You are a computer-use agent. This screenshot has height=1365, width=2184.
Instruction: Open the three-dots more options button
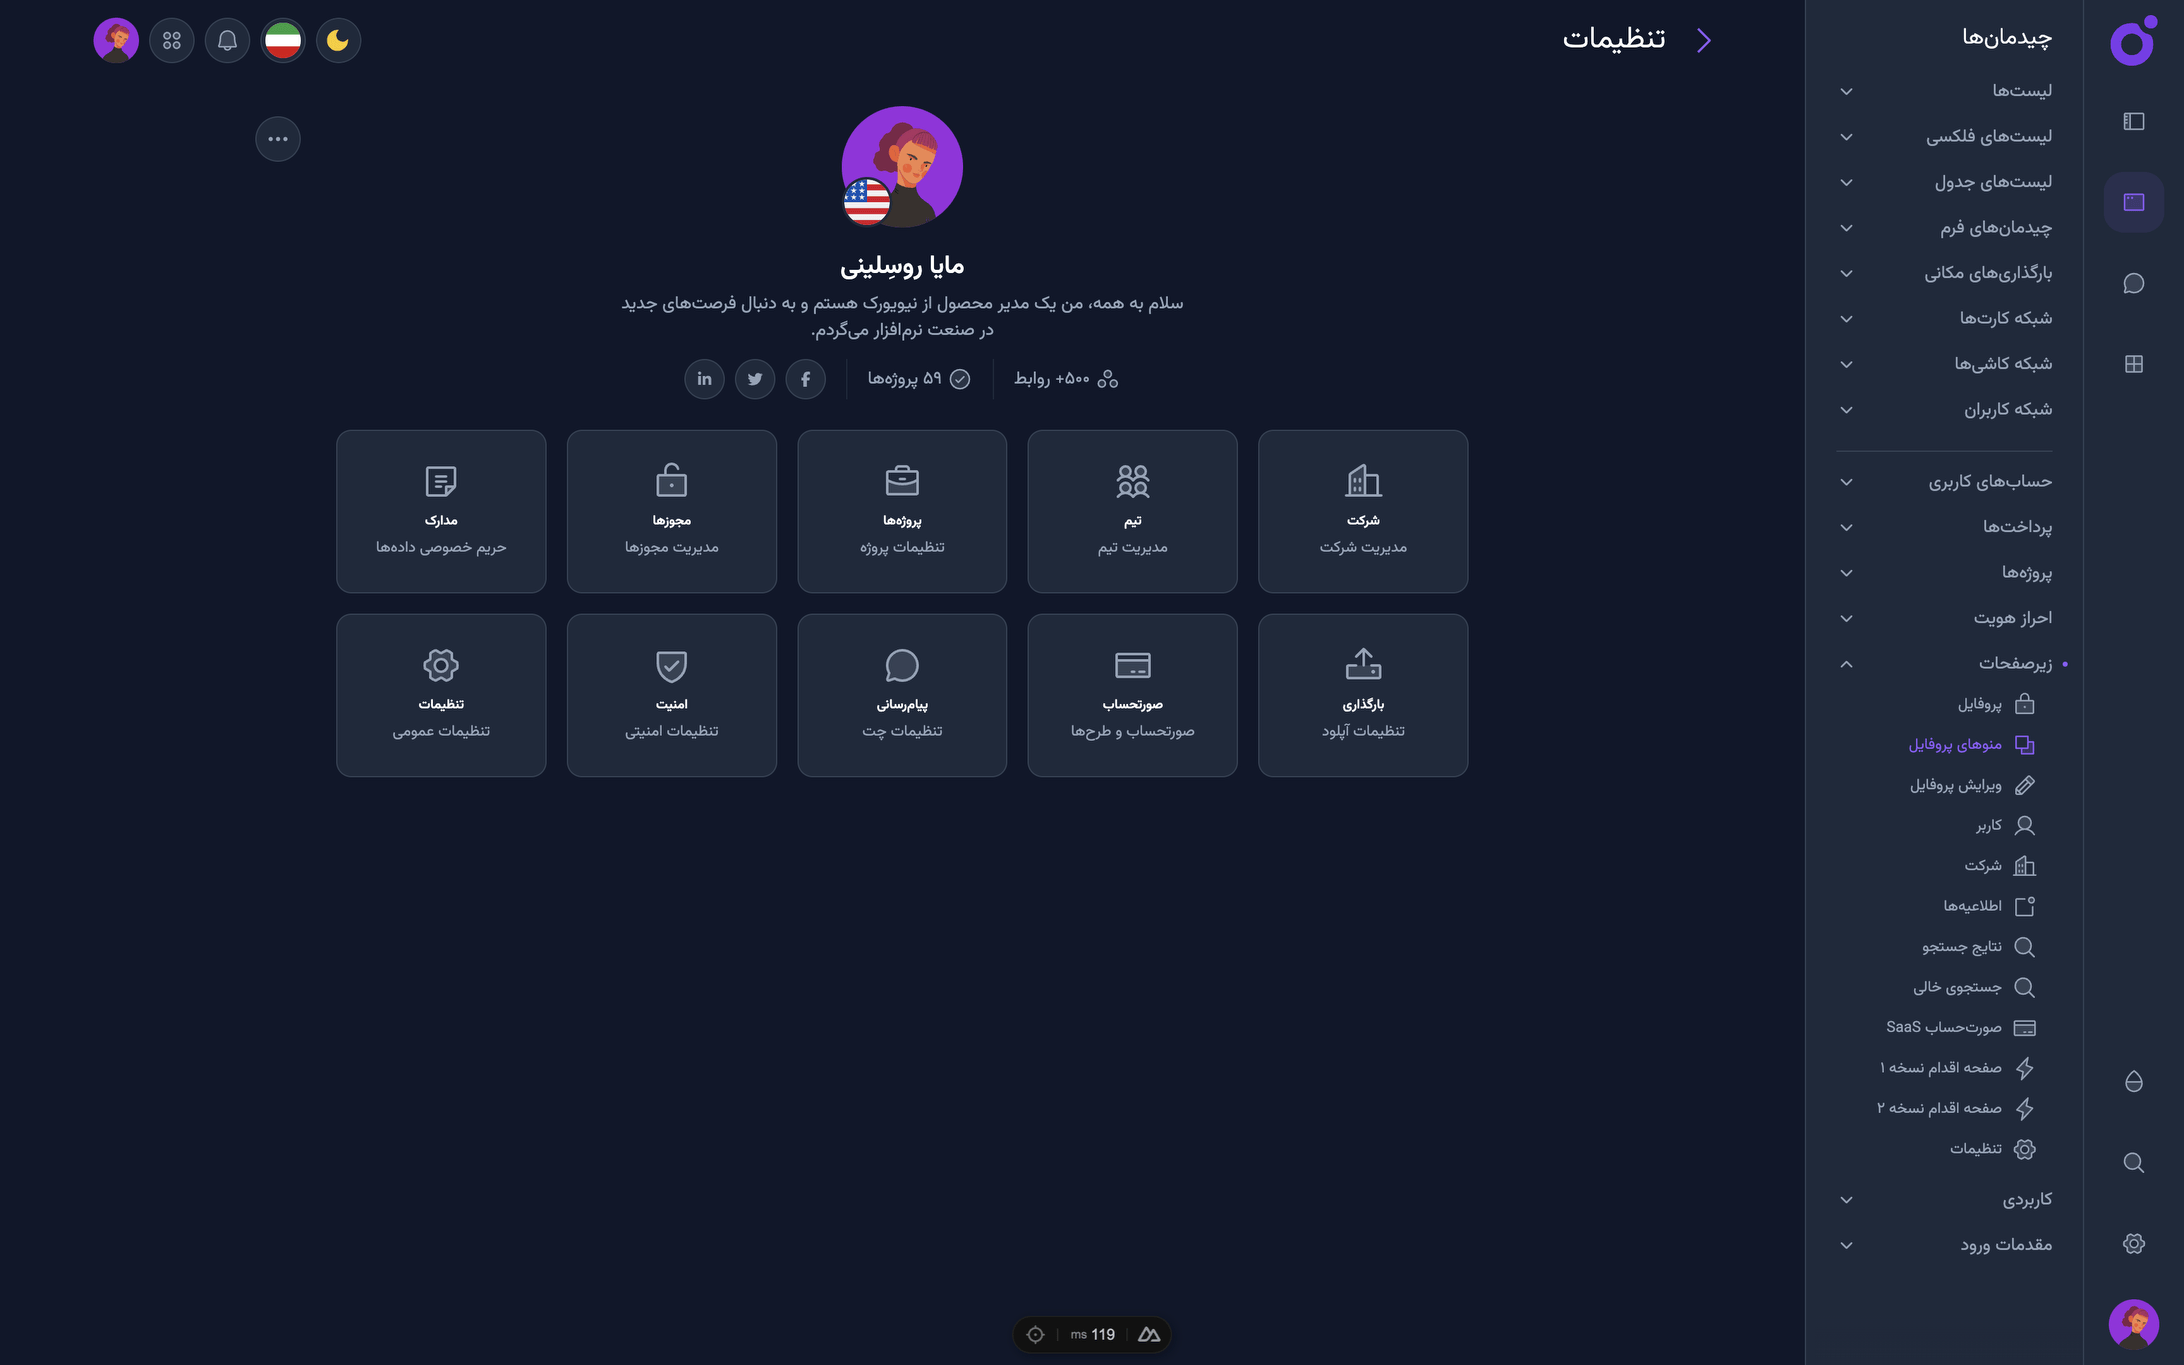pos(278,139)
